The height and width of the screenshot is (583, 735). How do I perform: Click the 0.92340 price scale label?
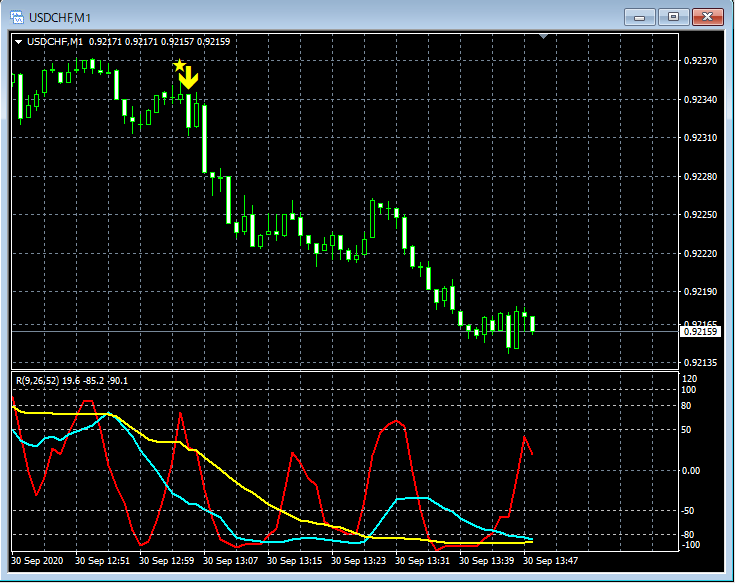pos(700,99)
